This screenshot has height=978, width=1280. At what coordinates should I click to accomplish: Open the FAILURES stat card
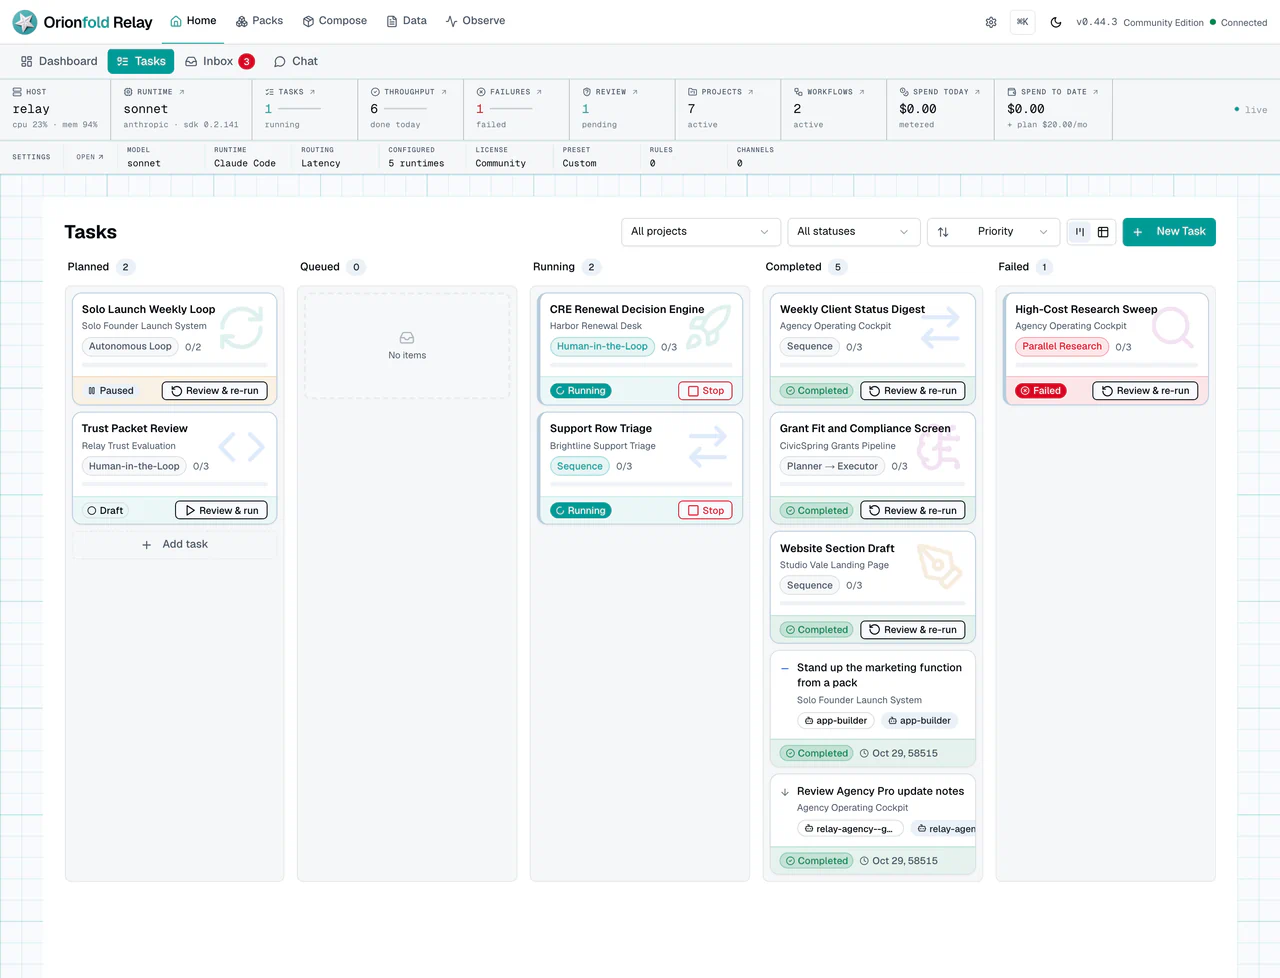click(516, 109)
